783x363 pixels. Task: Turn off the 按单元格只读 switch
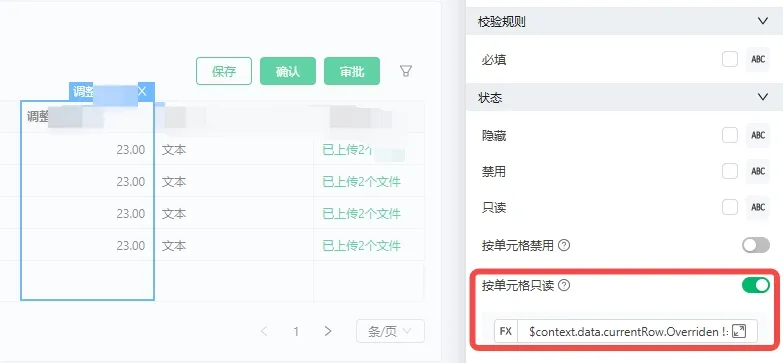click(x=756, y=285)
